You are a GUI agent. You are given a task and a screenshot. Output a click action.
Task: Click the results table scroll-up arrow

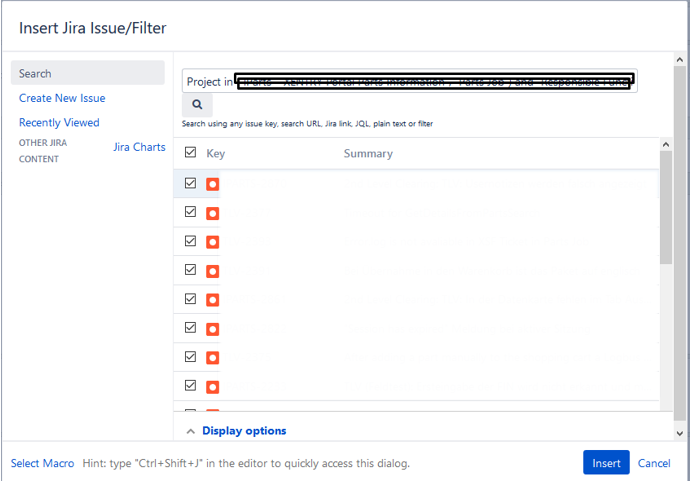(665, 144)
